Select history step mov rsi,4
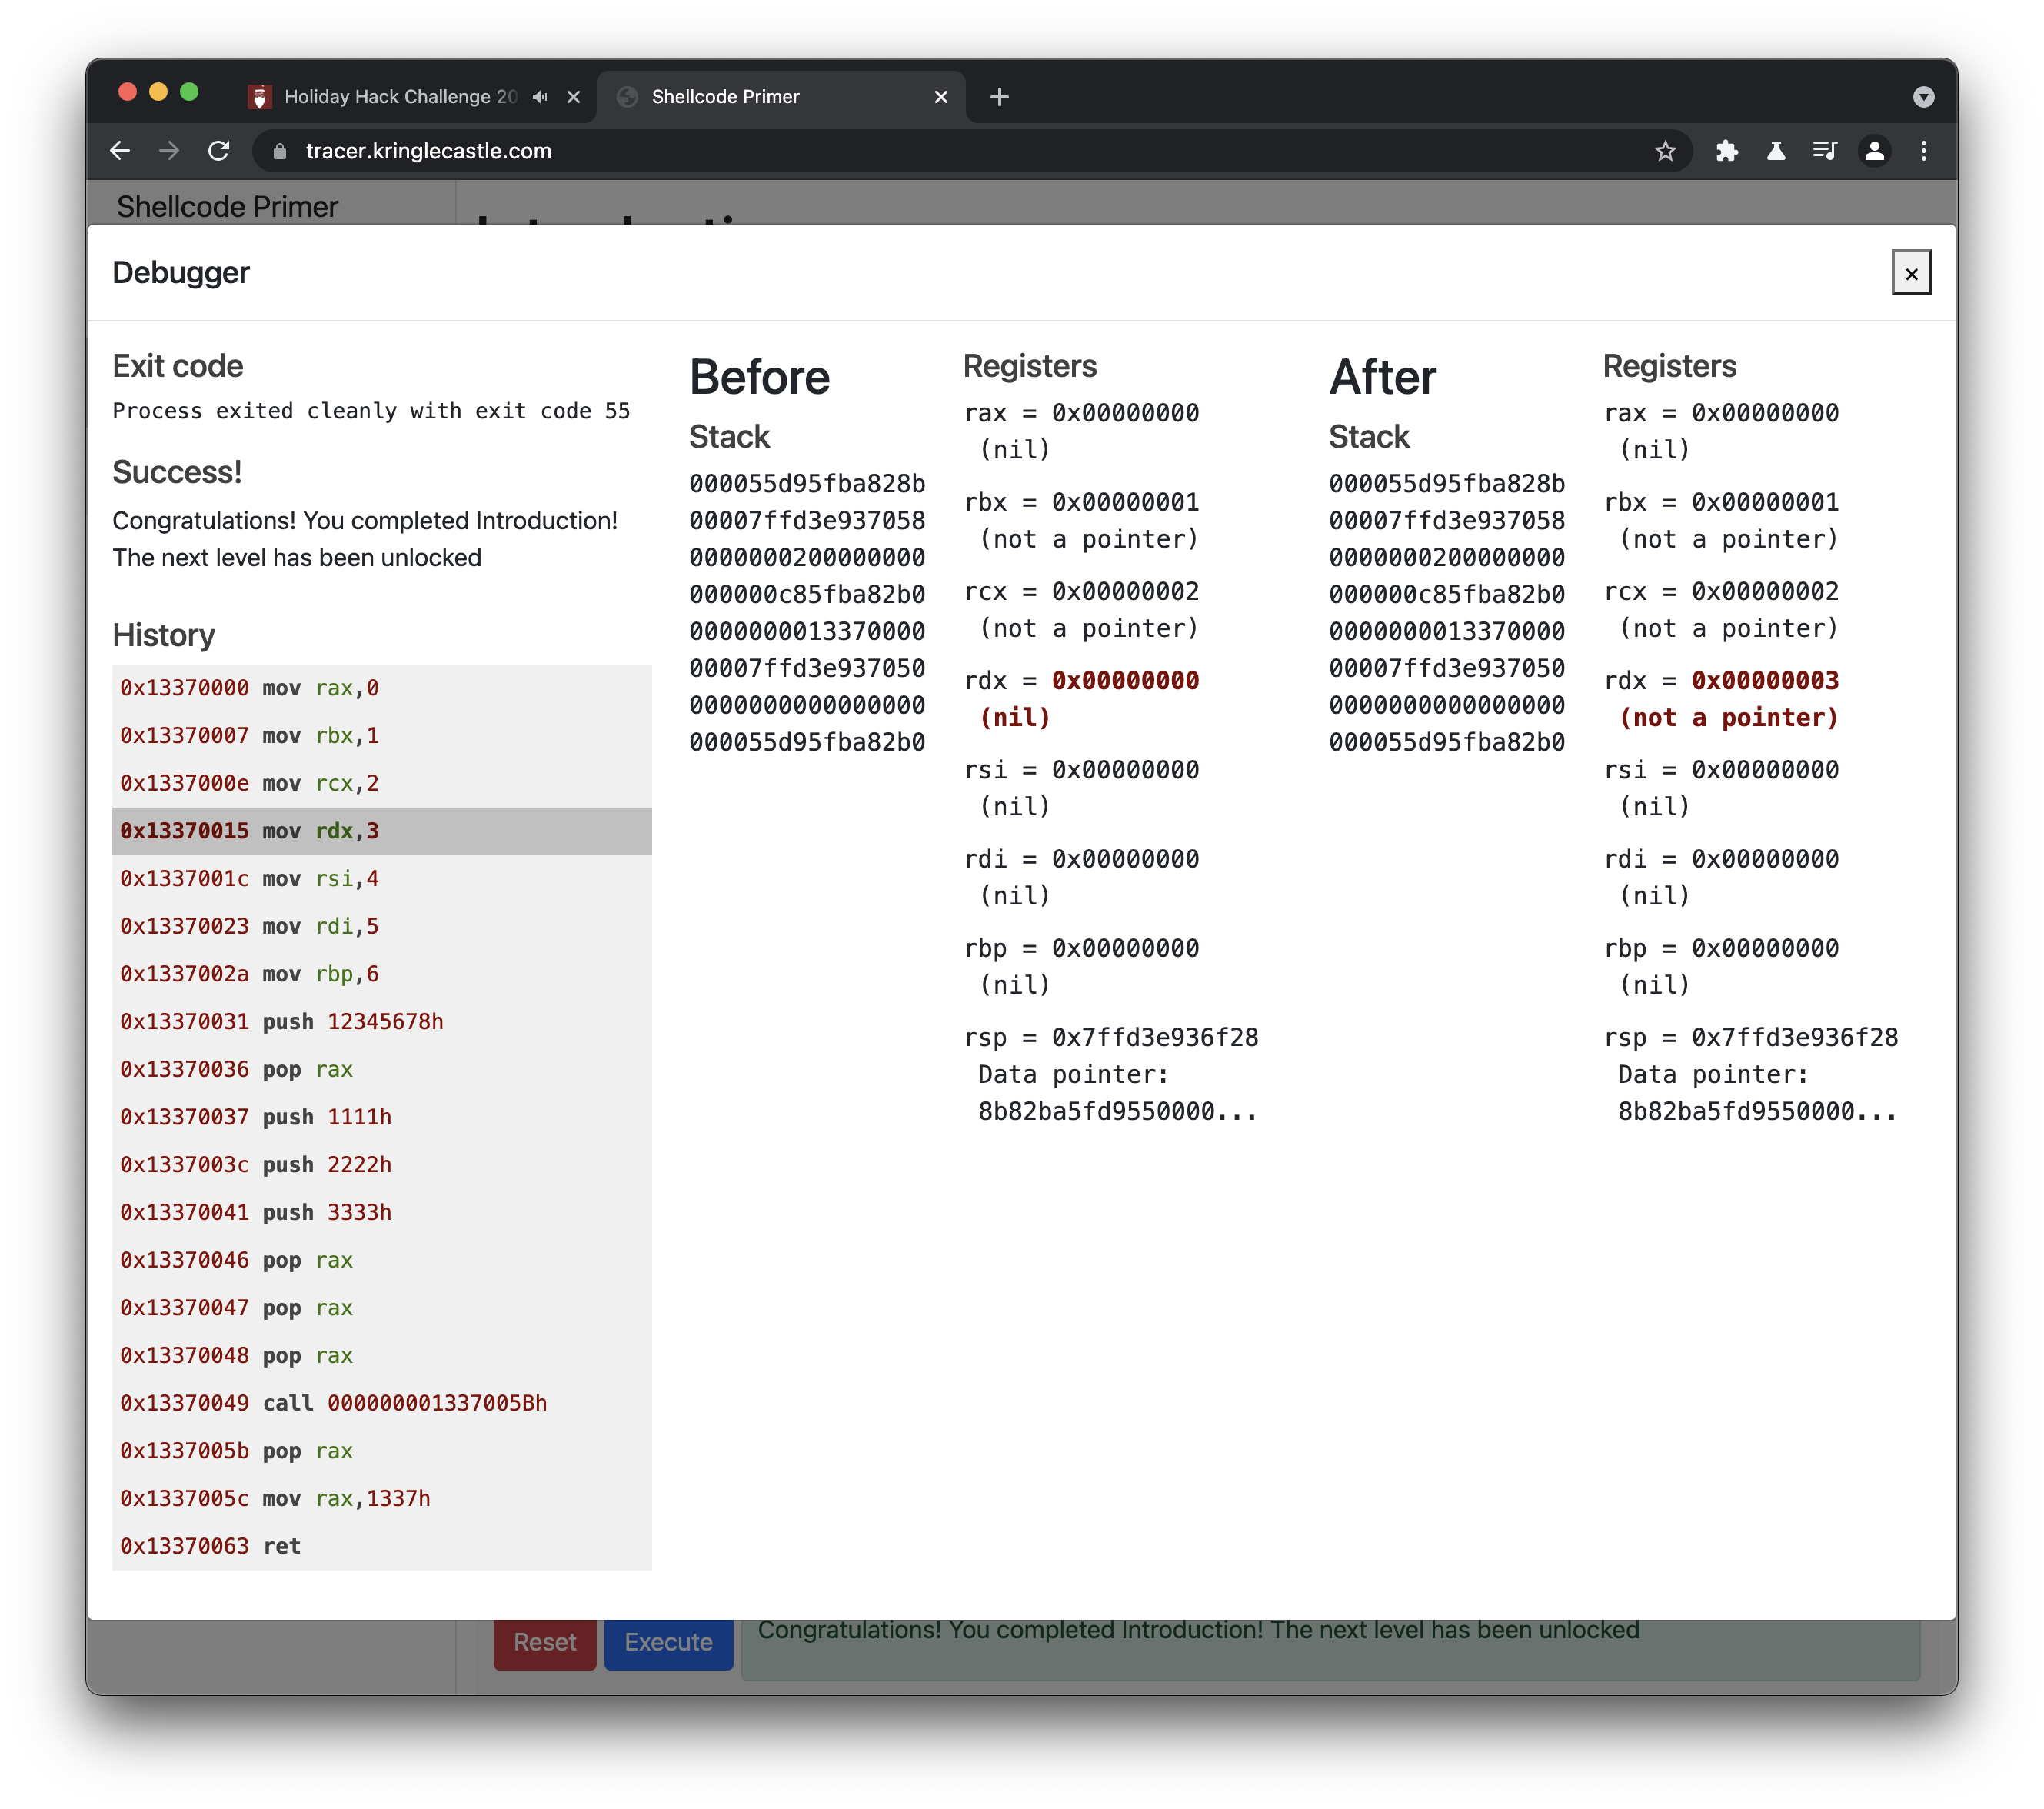Viewport: 2044px width, 1809px height. pos(382,879)
